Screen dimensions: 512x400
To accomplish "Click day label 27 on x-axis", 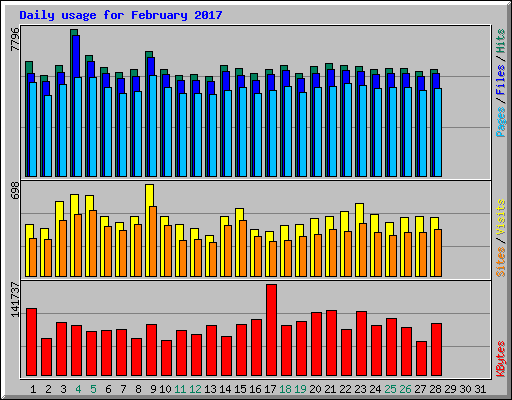I will click(x=421, y=389).
